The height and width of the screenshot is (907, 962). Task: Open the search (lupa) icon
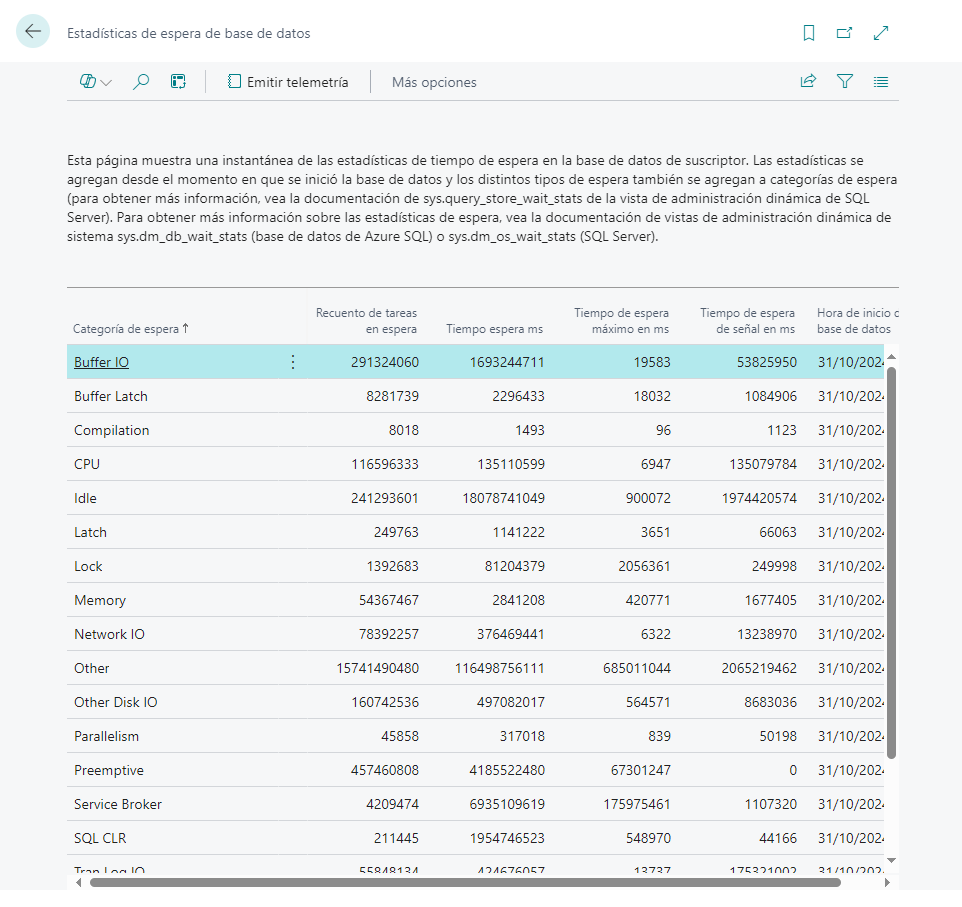pos(140,81)
